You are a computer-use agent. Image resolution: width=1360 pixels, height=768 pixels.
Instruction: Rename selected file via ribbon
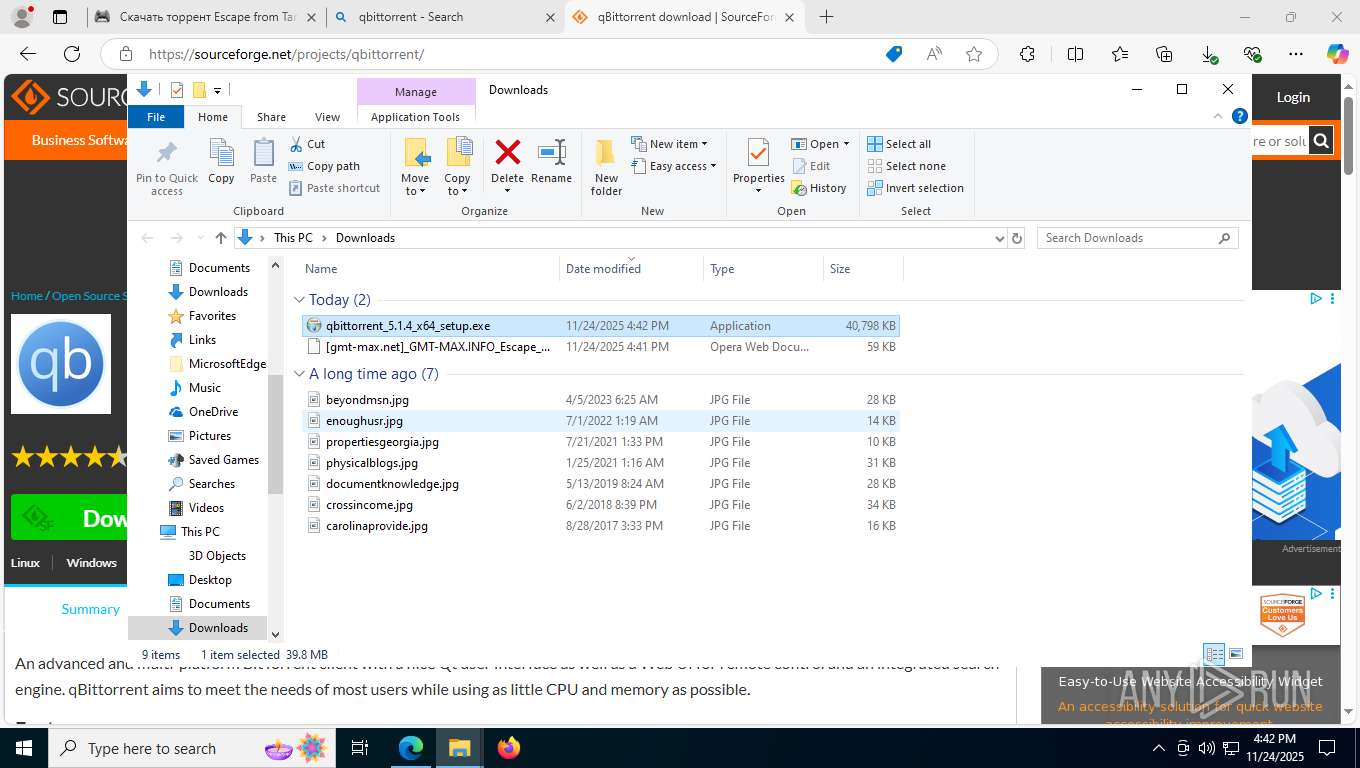coord(551,162)
